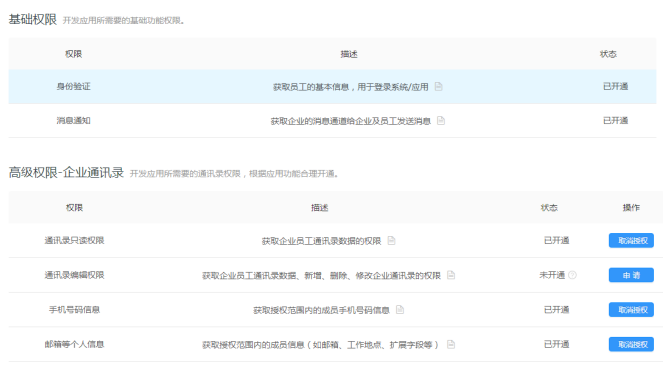Click description about 新增、删除、修改企业通讯录

321,275
